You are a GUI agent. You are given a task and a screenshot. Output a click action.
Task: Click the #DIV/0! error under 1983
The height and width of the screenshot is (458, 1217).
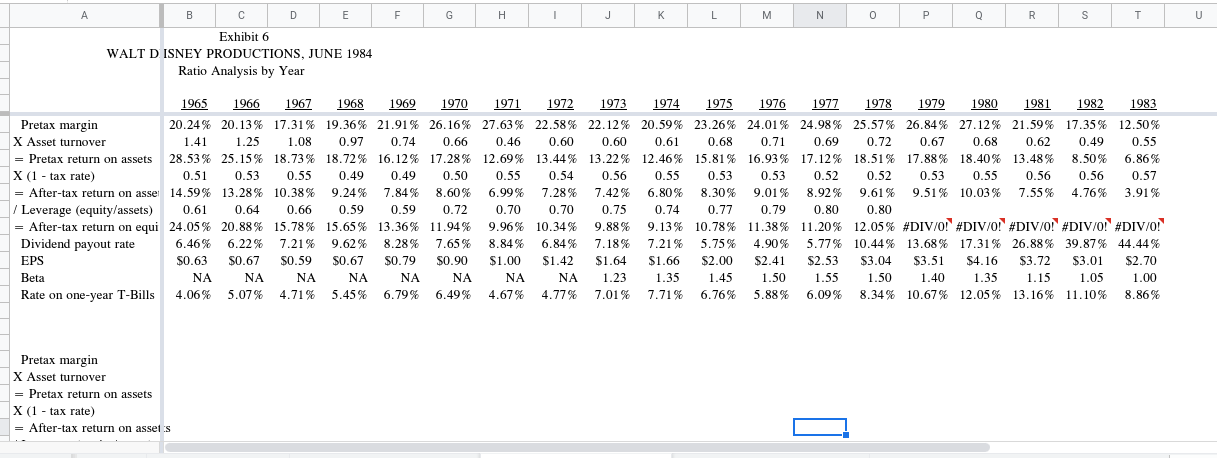[x=1139, y=227]
